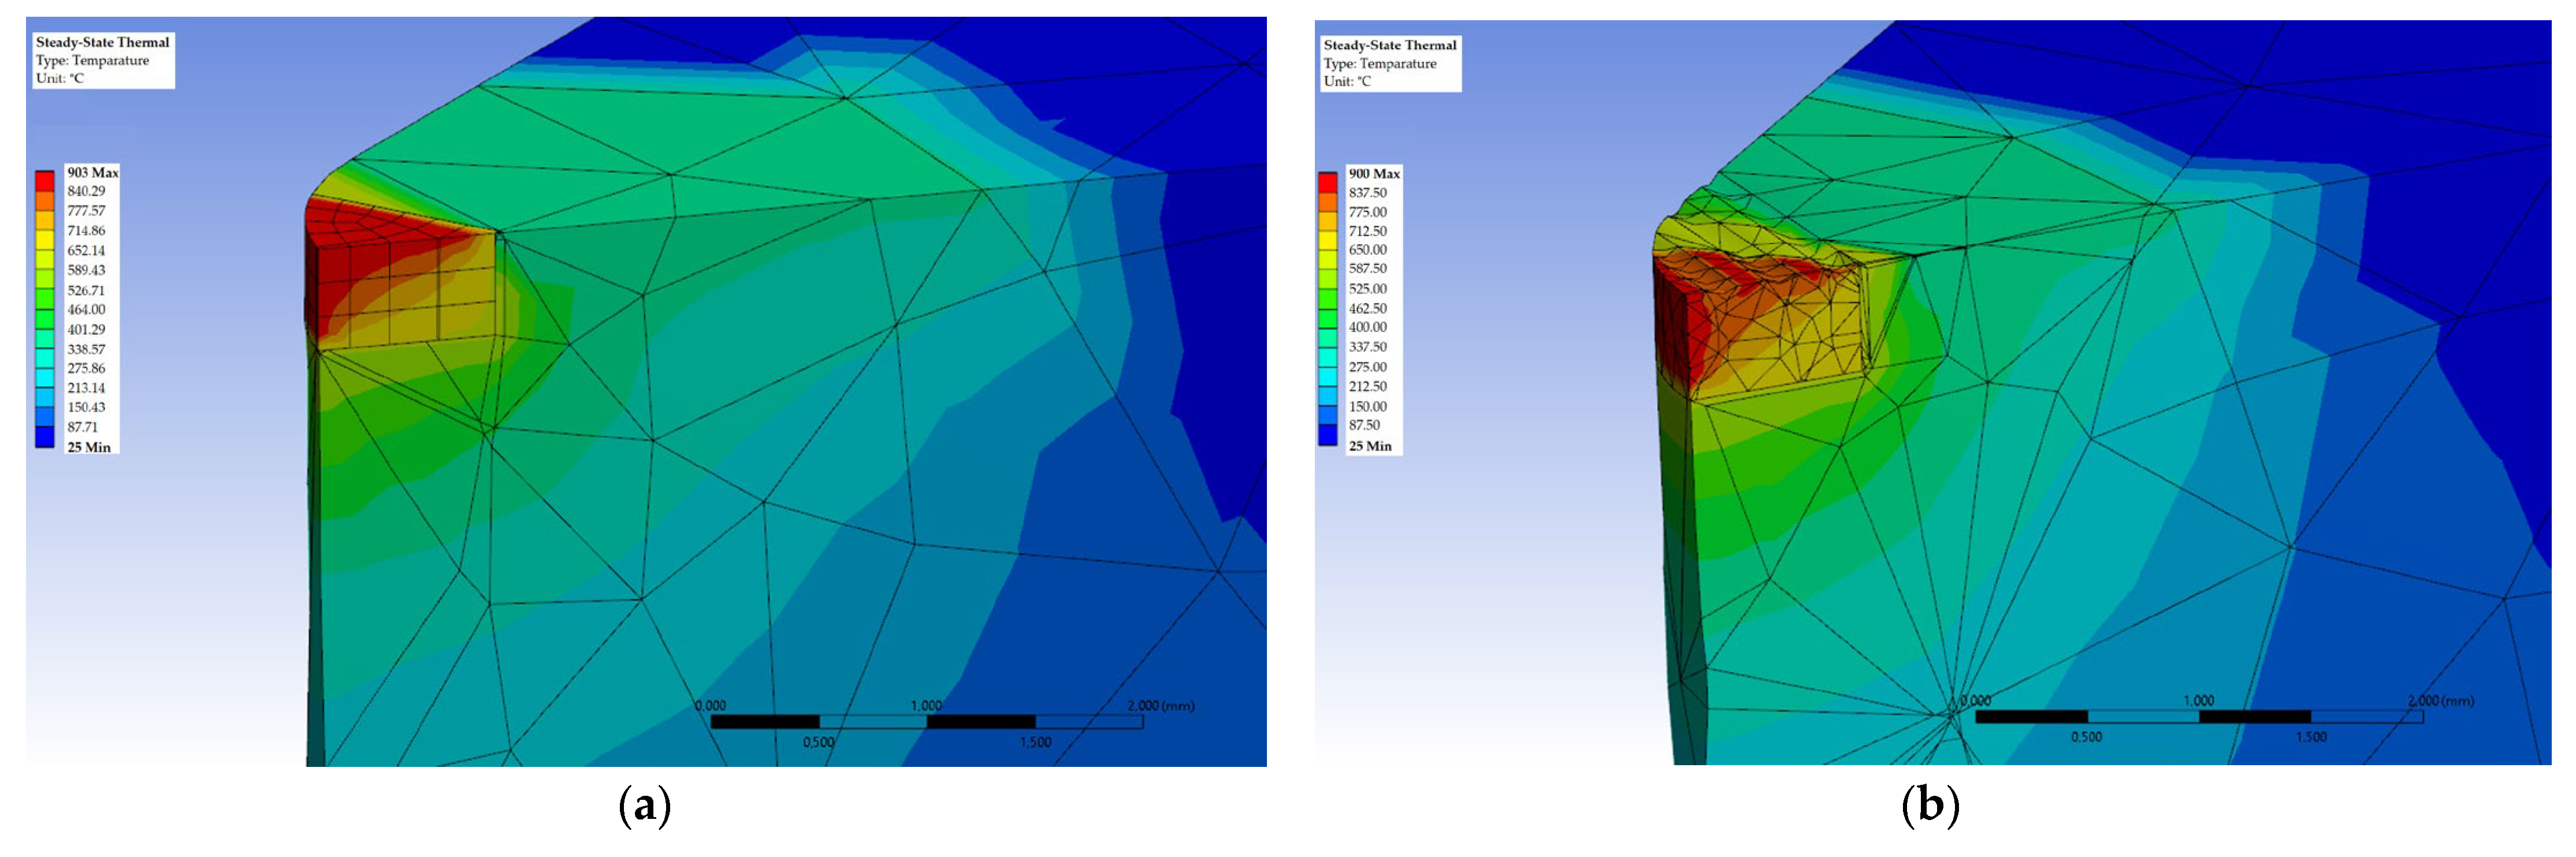Select the 840.29 legend value in panel (a)
This screenshot has width=2576, height=857.
[86, 191]
